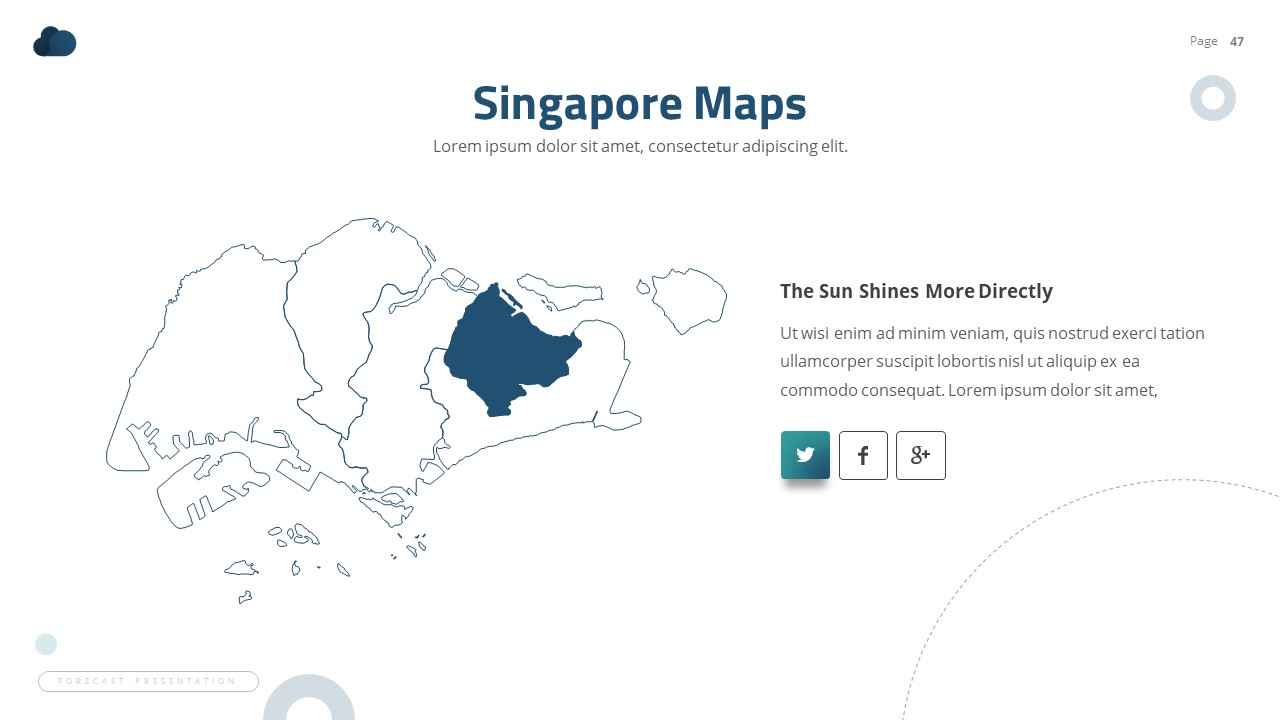1280x720 pixels.
Task: Click the gray ring graphic top right
Action: [x=1212, y=98]
